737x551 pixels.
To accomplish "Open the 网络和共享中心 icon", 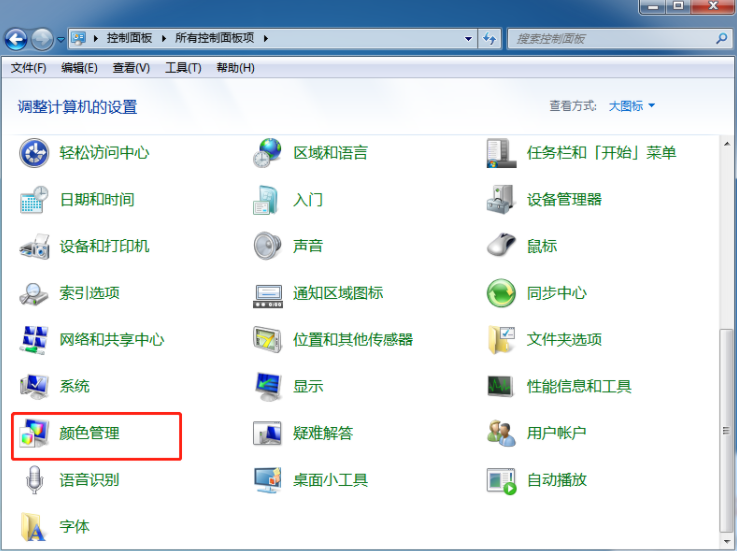I will pyautogui.click(x=35, y=340).
